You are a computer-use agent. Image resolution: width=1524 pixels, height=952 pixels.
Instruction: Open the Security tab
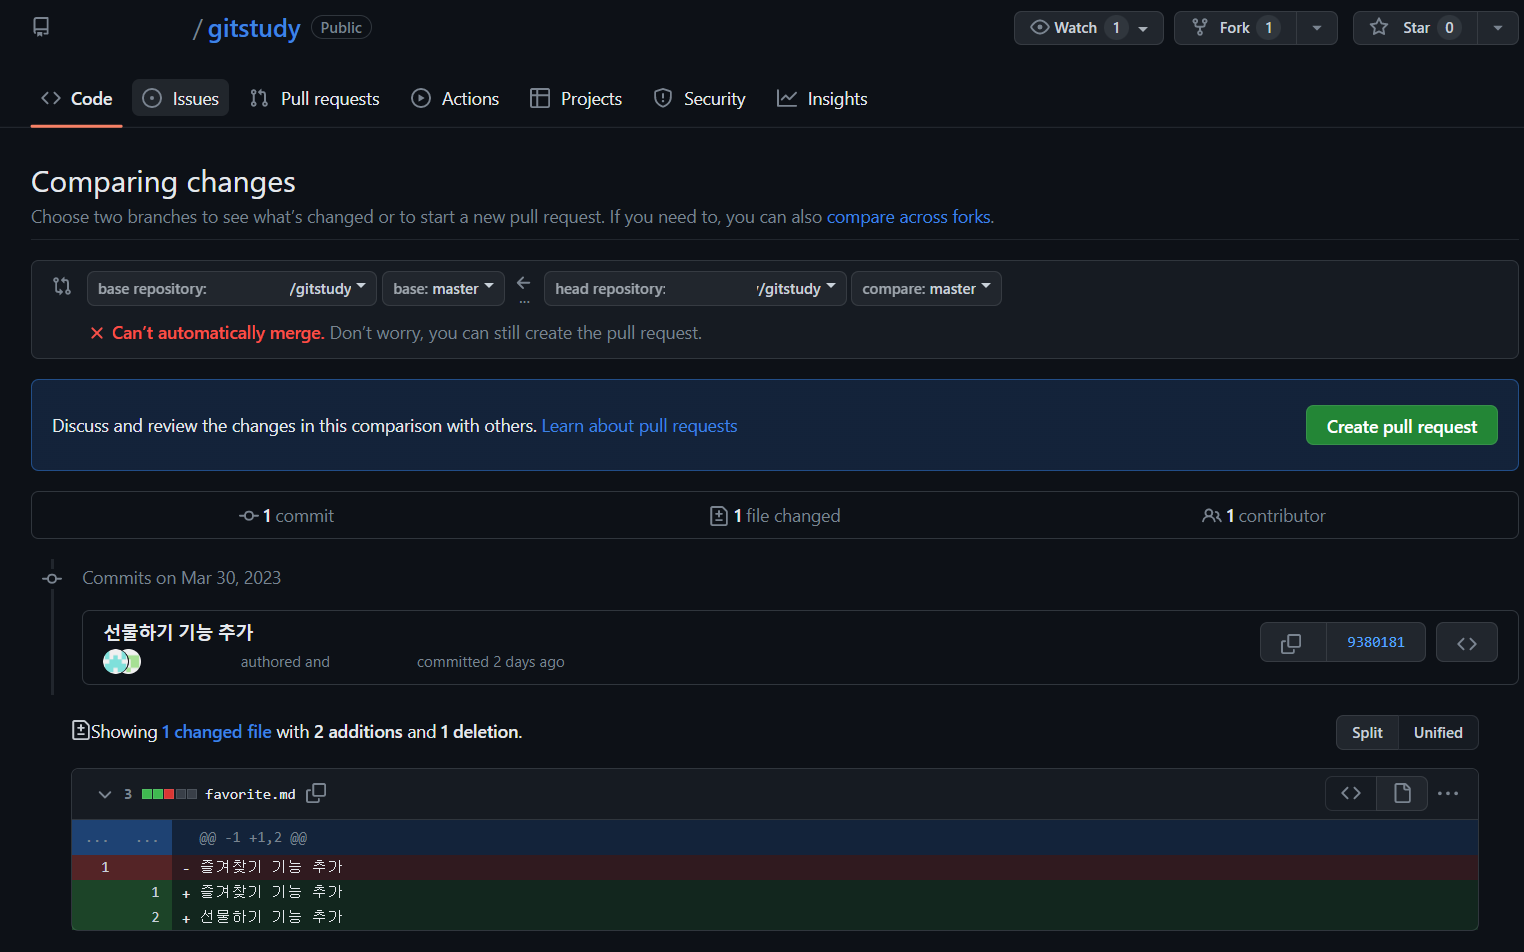click(700, 98)
